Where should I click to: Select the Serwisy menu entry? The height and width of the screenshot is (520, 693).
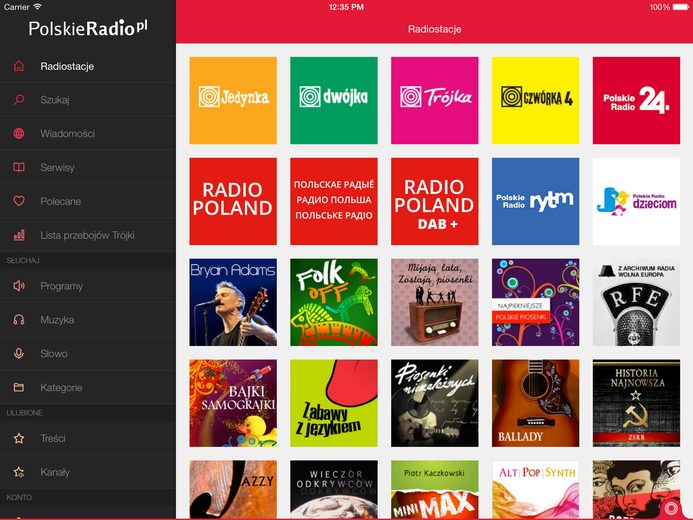coord(88,167)
